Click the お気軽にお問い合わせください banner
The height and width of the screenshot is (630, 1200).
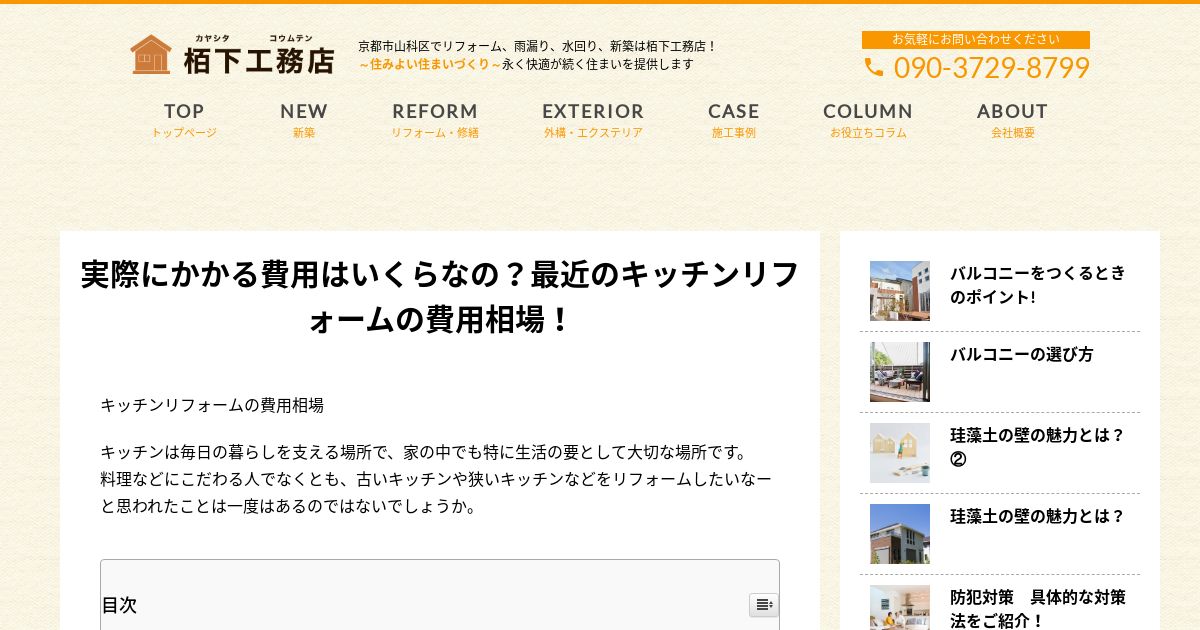(x=976, y=40)
